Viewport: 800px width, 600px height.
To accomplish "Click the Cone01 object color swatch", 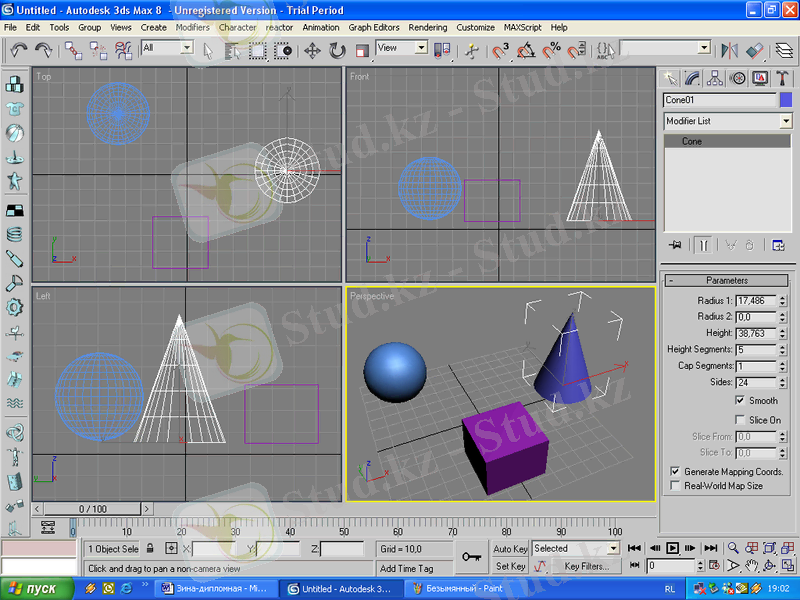I will [785, 100].
